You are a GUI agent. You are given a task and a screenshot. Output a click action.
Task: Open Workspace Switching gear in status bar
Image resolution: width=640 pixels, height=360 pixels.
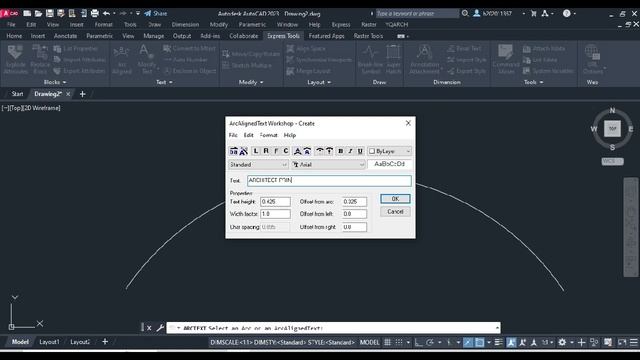coord(562,342)
